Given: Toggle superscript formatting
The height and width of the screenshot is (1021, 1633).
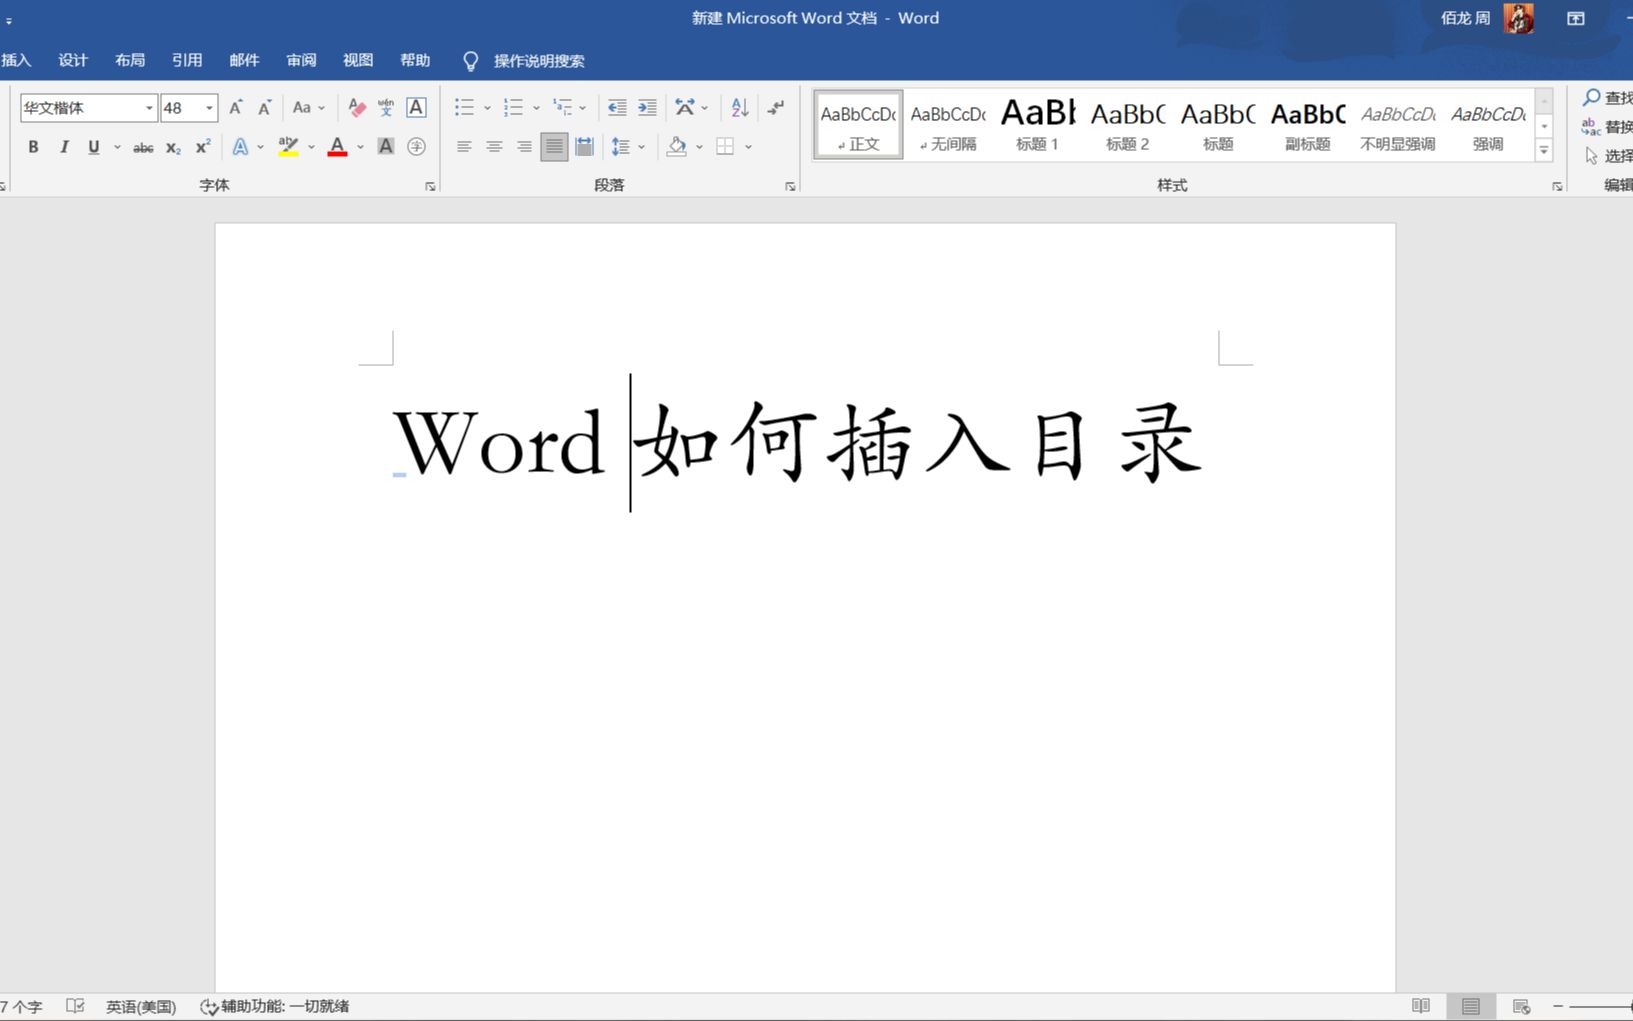Looking at the screenshot, I should [x=203, y=147].
